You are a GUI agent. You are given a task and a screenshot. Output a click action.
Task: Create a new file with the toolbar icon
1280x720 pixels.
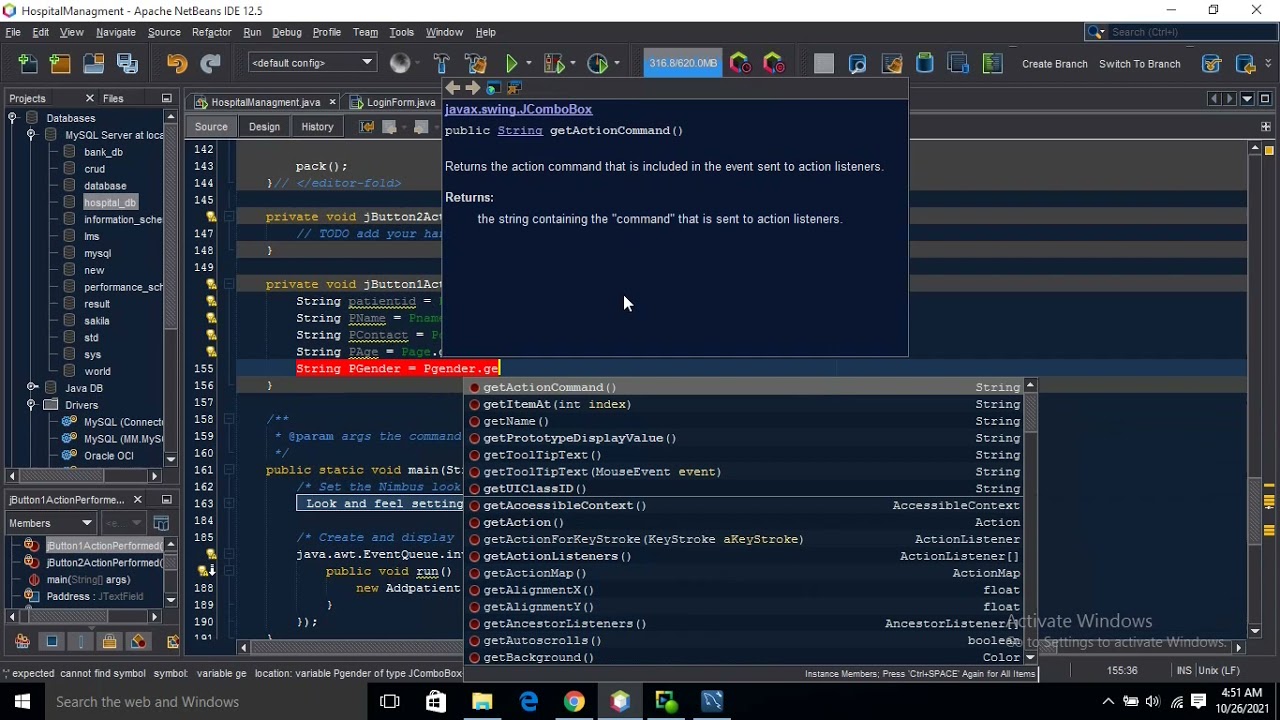pos(28,64)
